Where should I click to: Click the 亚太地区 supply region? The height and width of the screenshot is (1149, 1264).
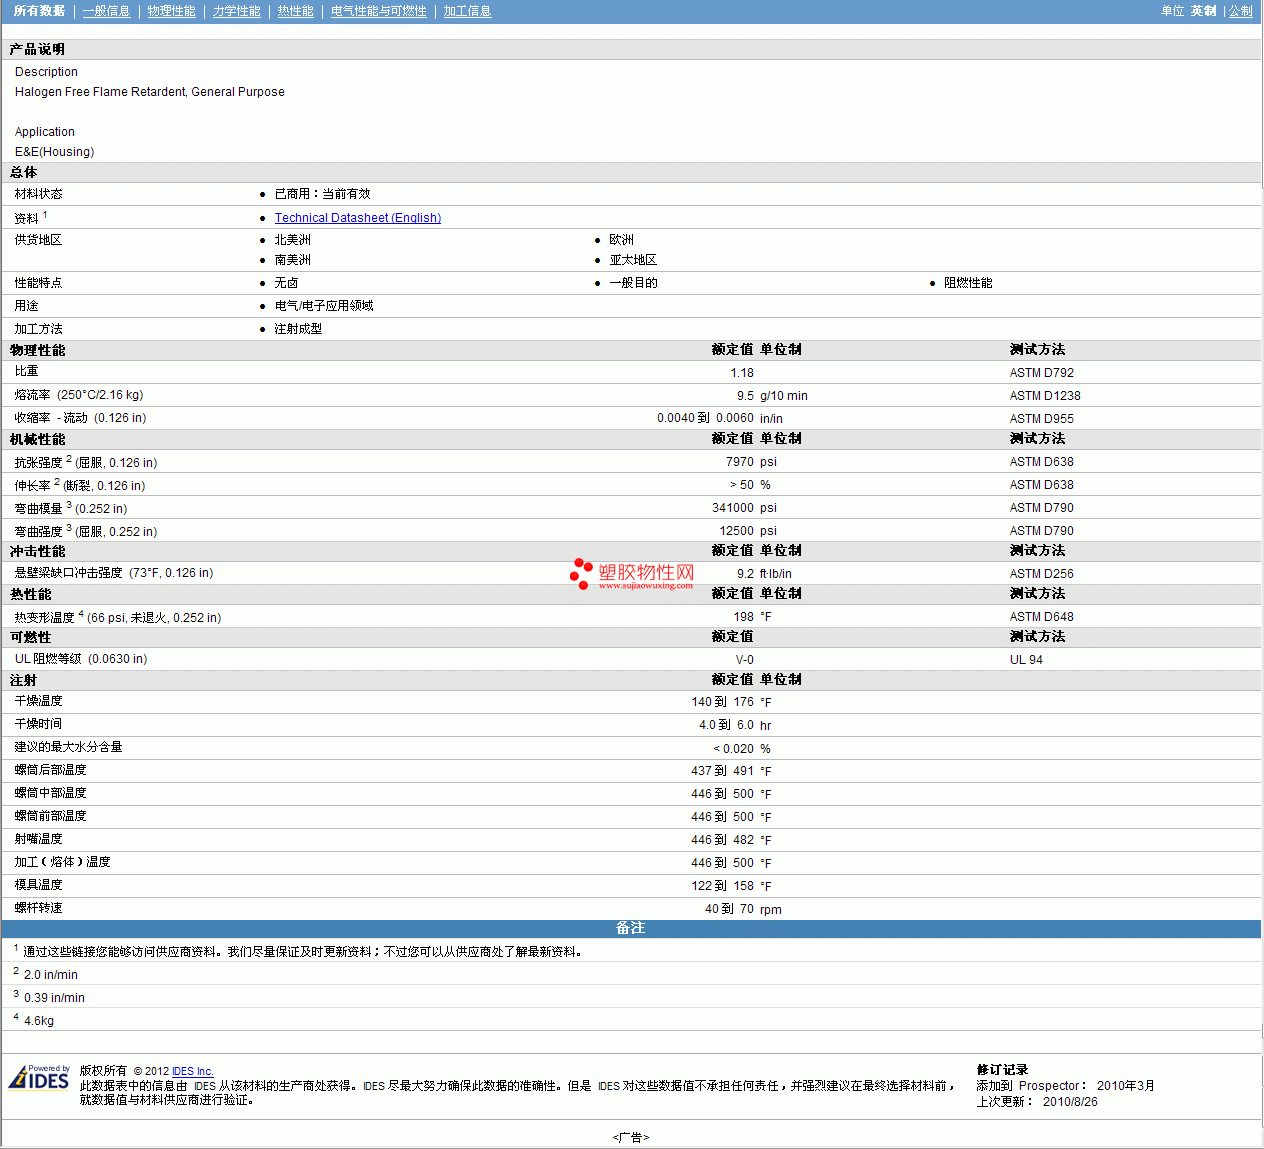pos(633,260)
